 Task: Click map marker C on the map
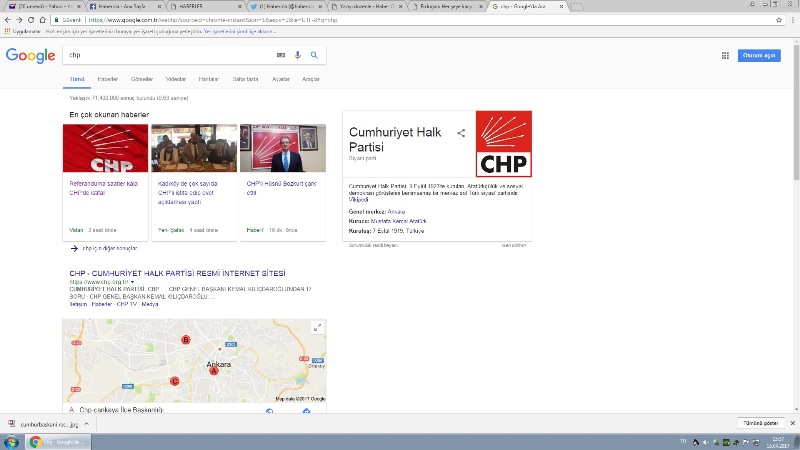[174, 381]
